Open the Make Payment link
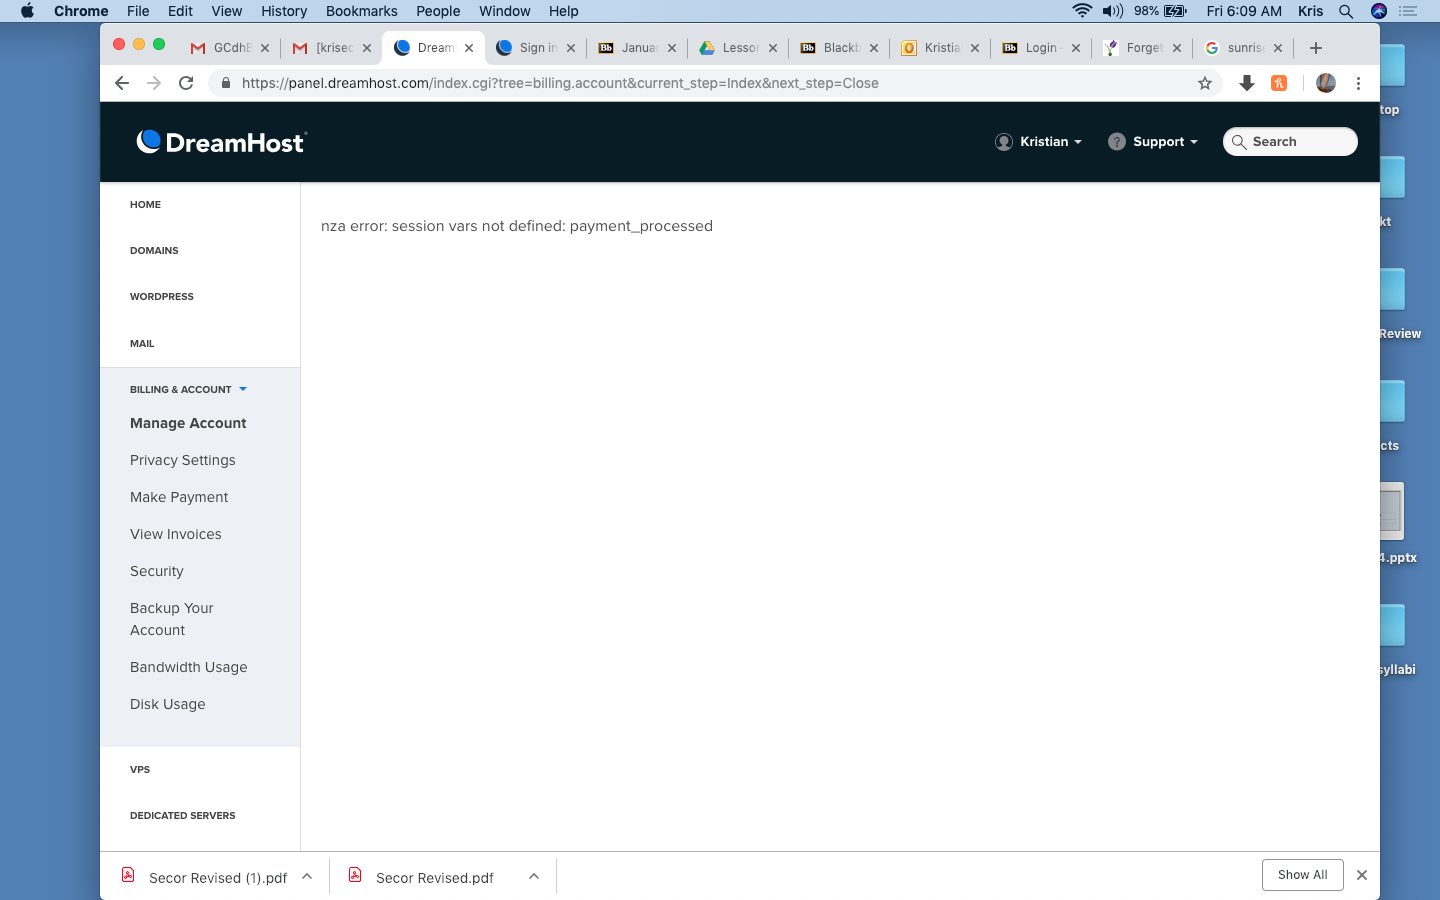Screen dimensions: 1440x900 pyautogui.click(x=179, y=497)
